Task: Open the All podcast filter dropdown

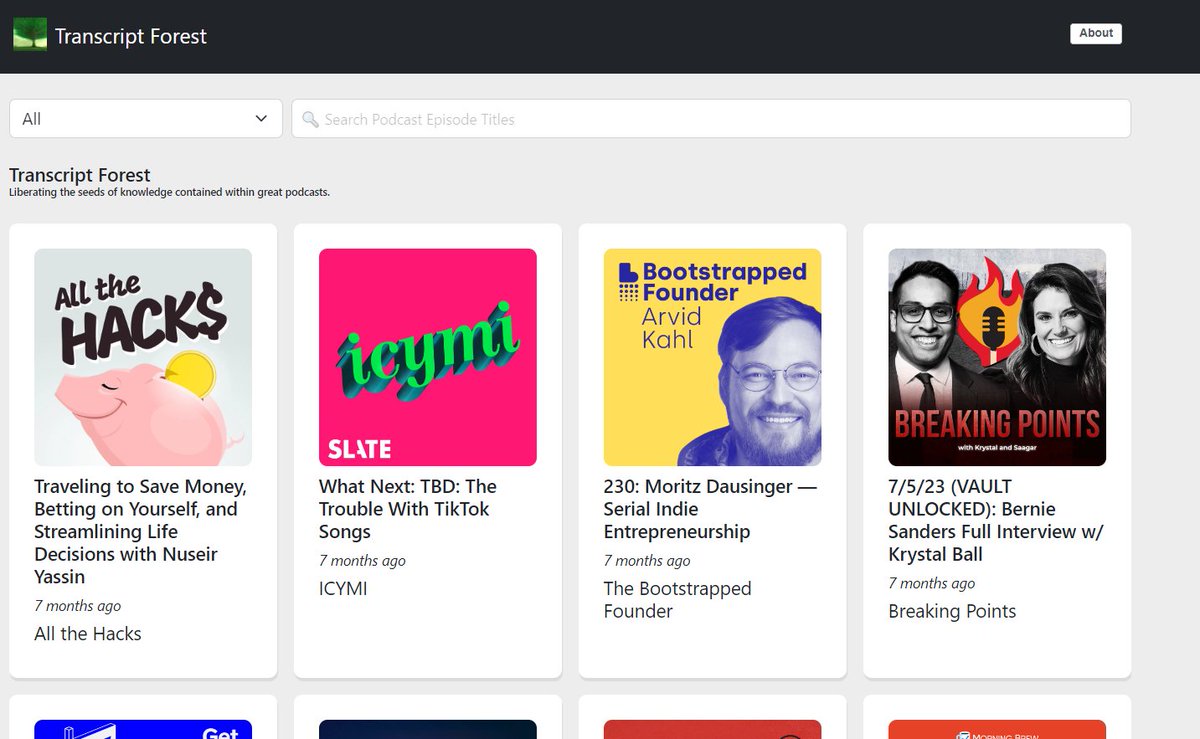Action: [146, 119]
